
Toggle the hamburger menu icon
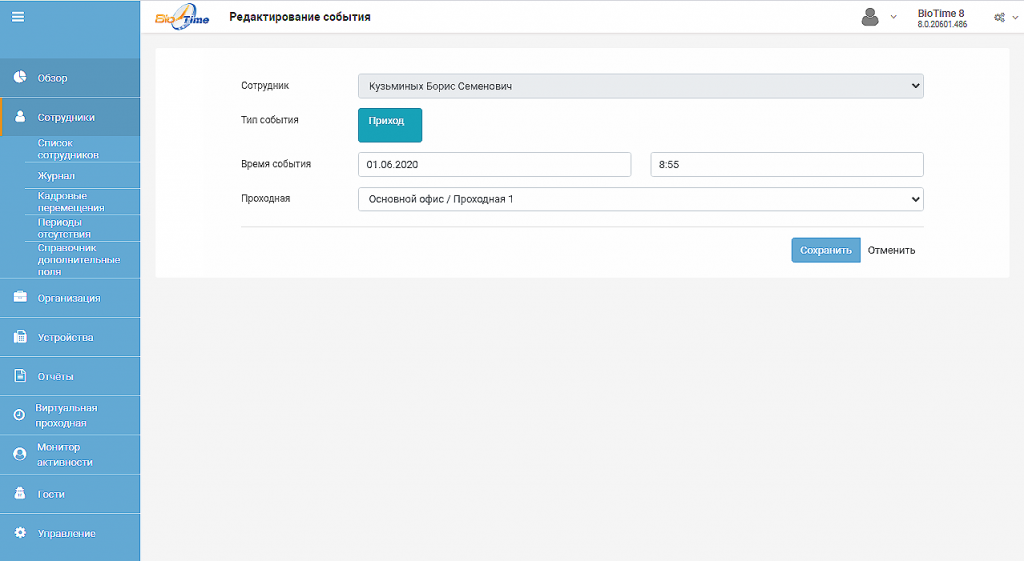tap(18, 17)
